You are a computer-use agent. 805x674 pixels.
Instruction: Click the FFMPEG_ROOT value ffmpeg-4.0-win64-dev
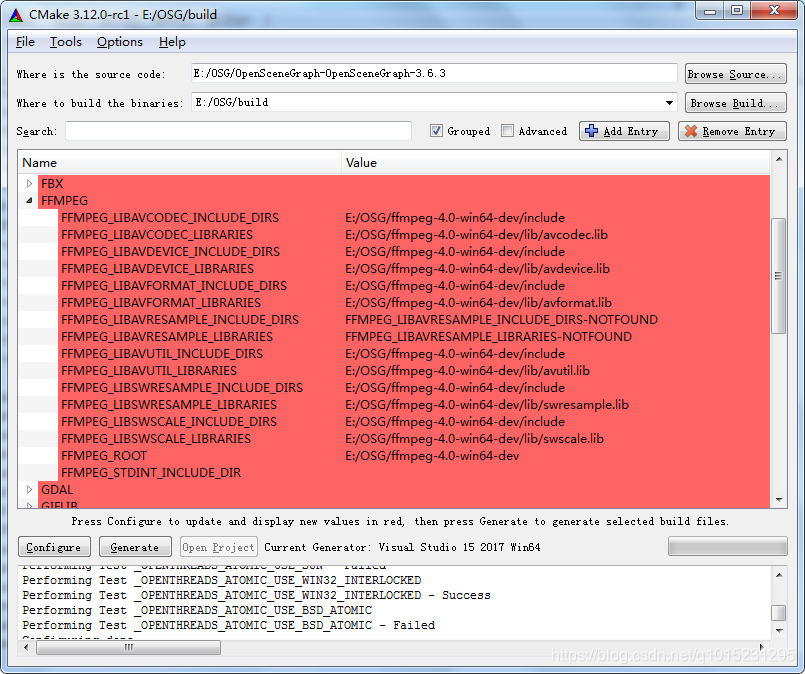(x=432, y=455)
